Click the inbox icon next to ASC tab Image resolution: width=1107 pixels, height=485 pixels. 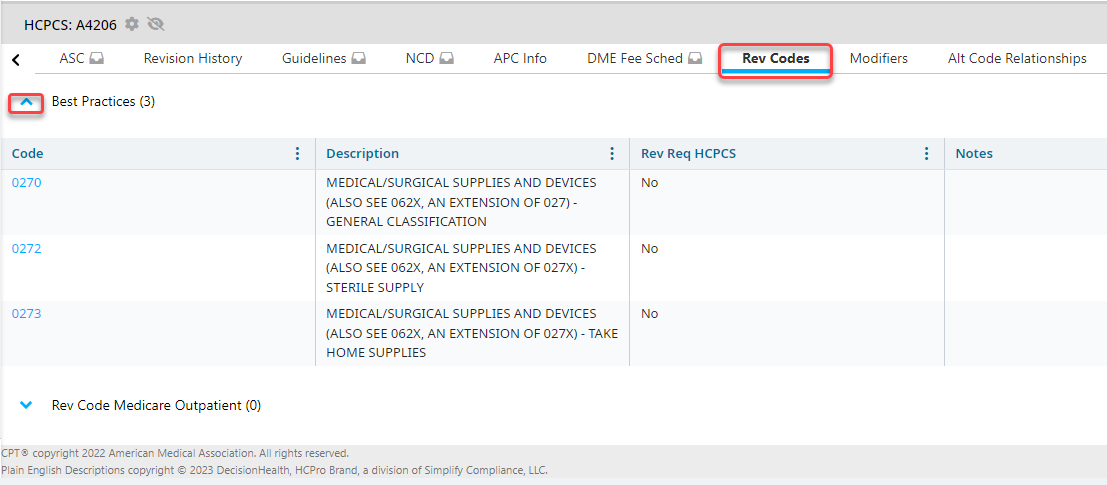(97, 59)
